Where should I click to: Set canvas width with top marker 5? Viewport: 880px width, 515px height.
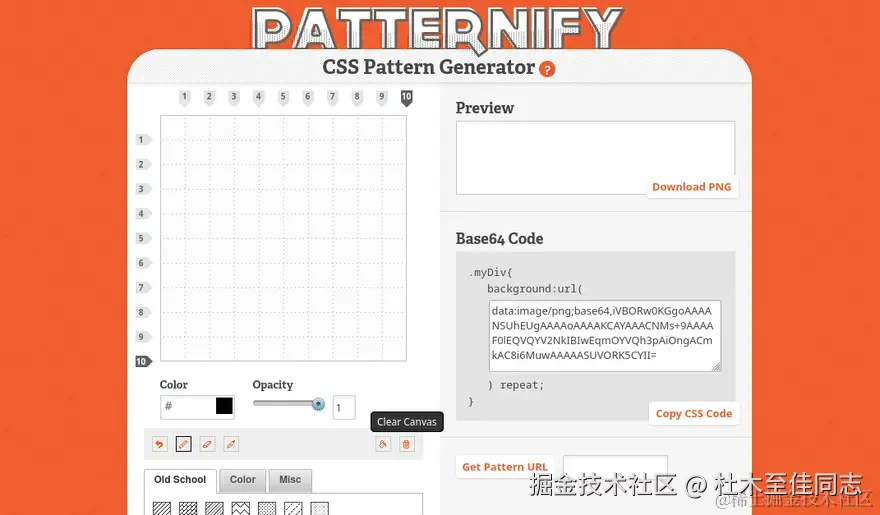click(283, 98)
